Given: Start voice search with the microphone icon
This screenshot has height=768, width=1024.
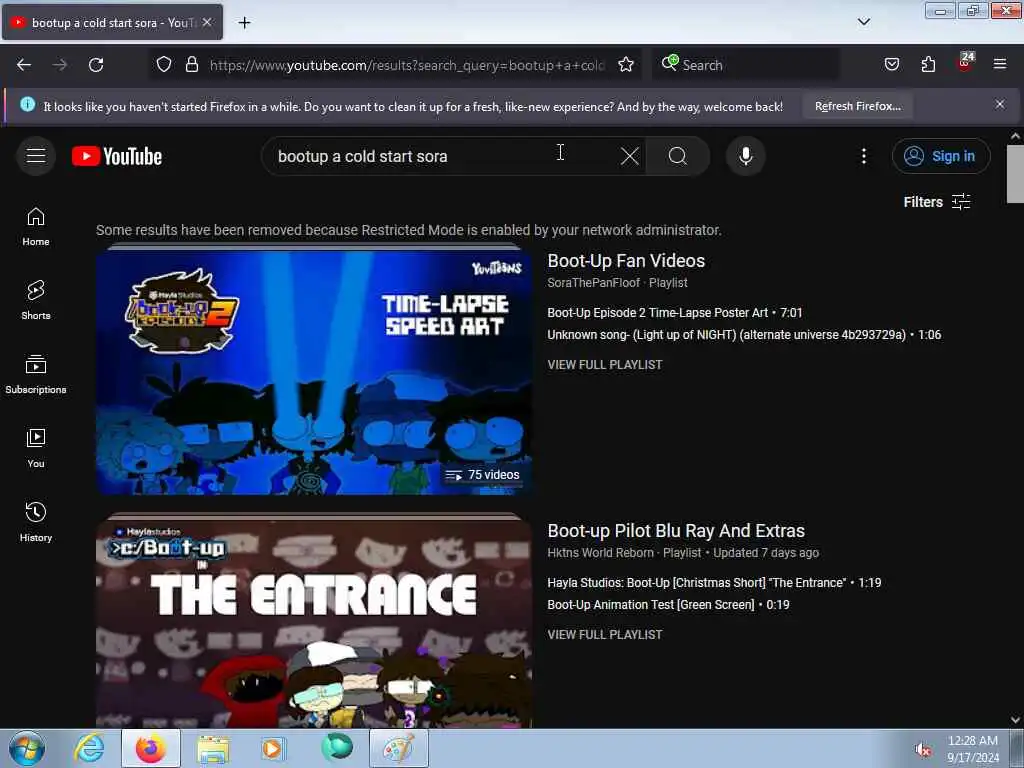Looking at the screenshot, I should point(745,156).
